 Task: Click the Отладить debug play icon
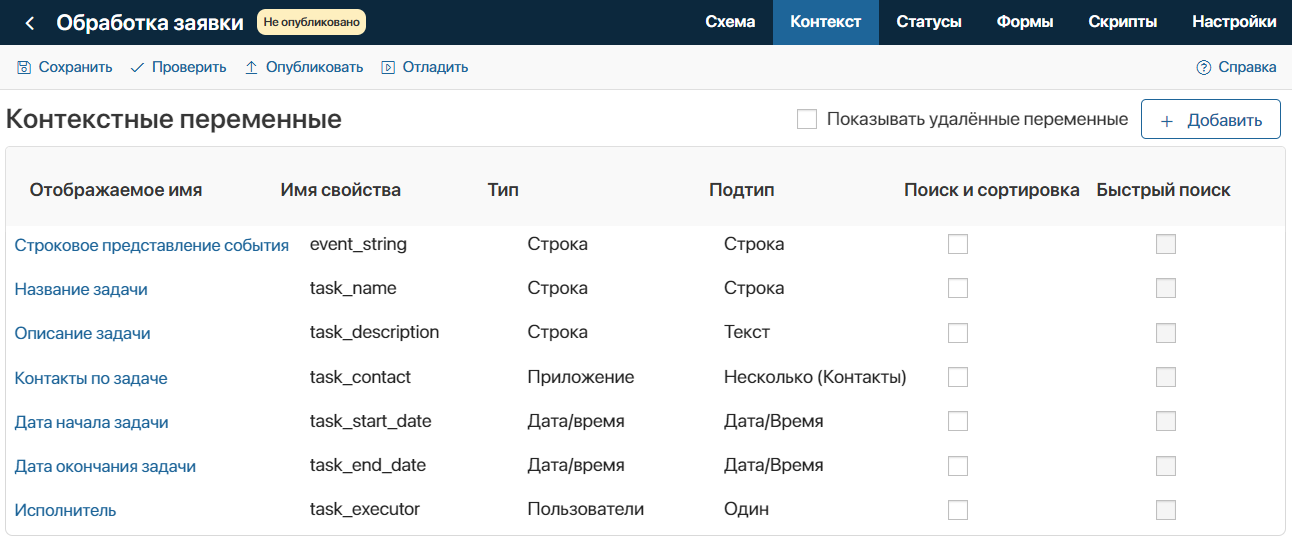point(388,67)
